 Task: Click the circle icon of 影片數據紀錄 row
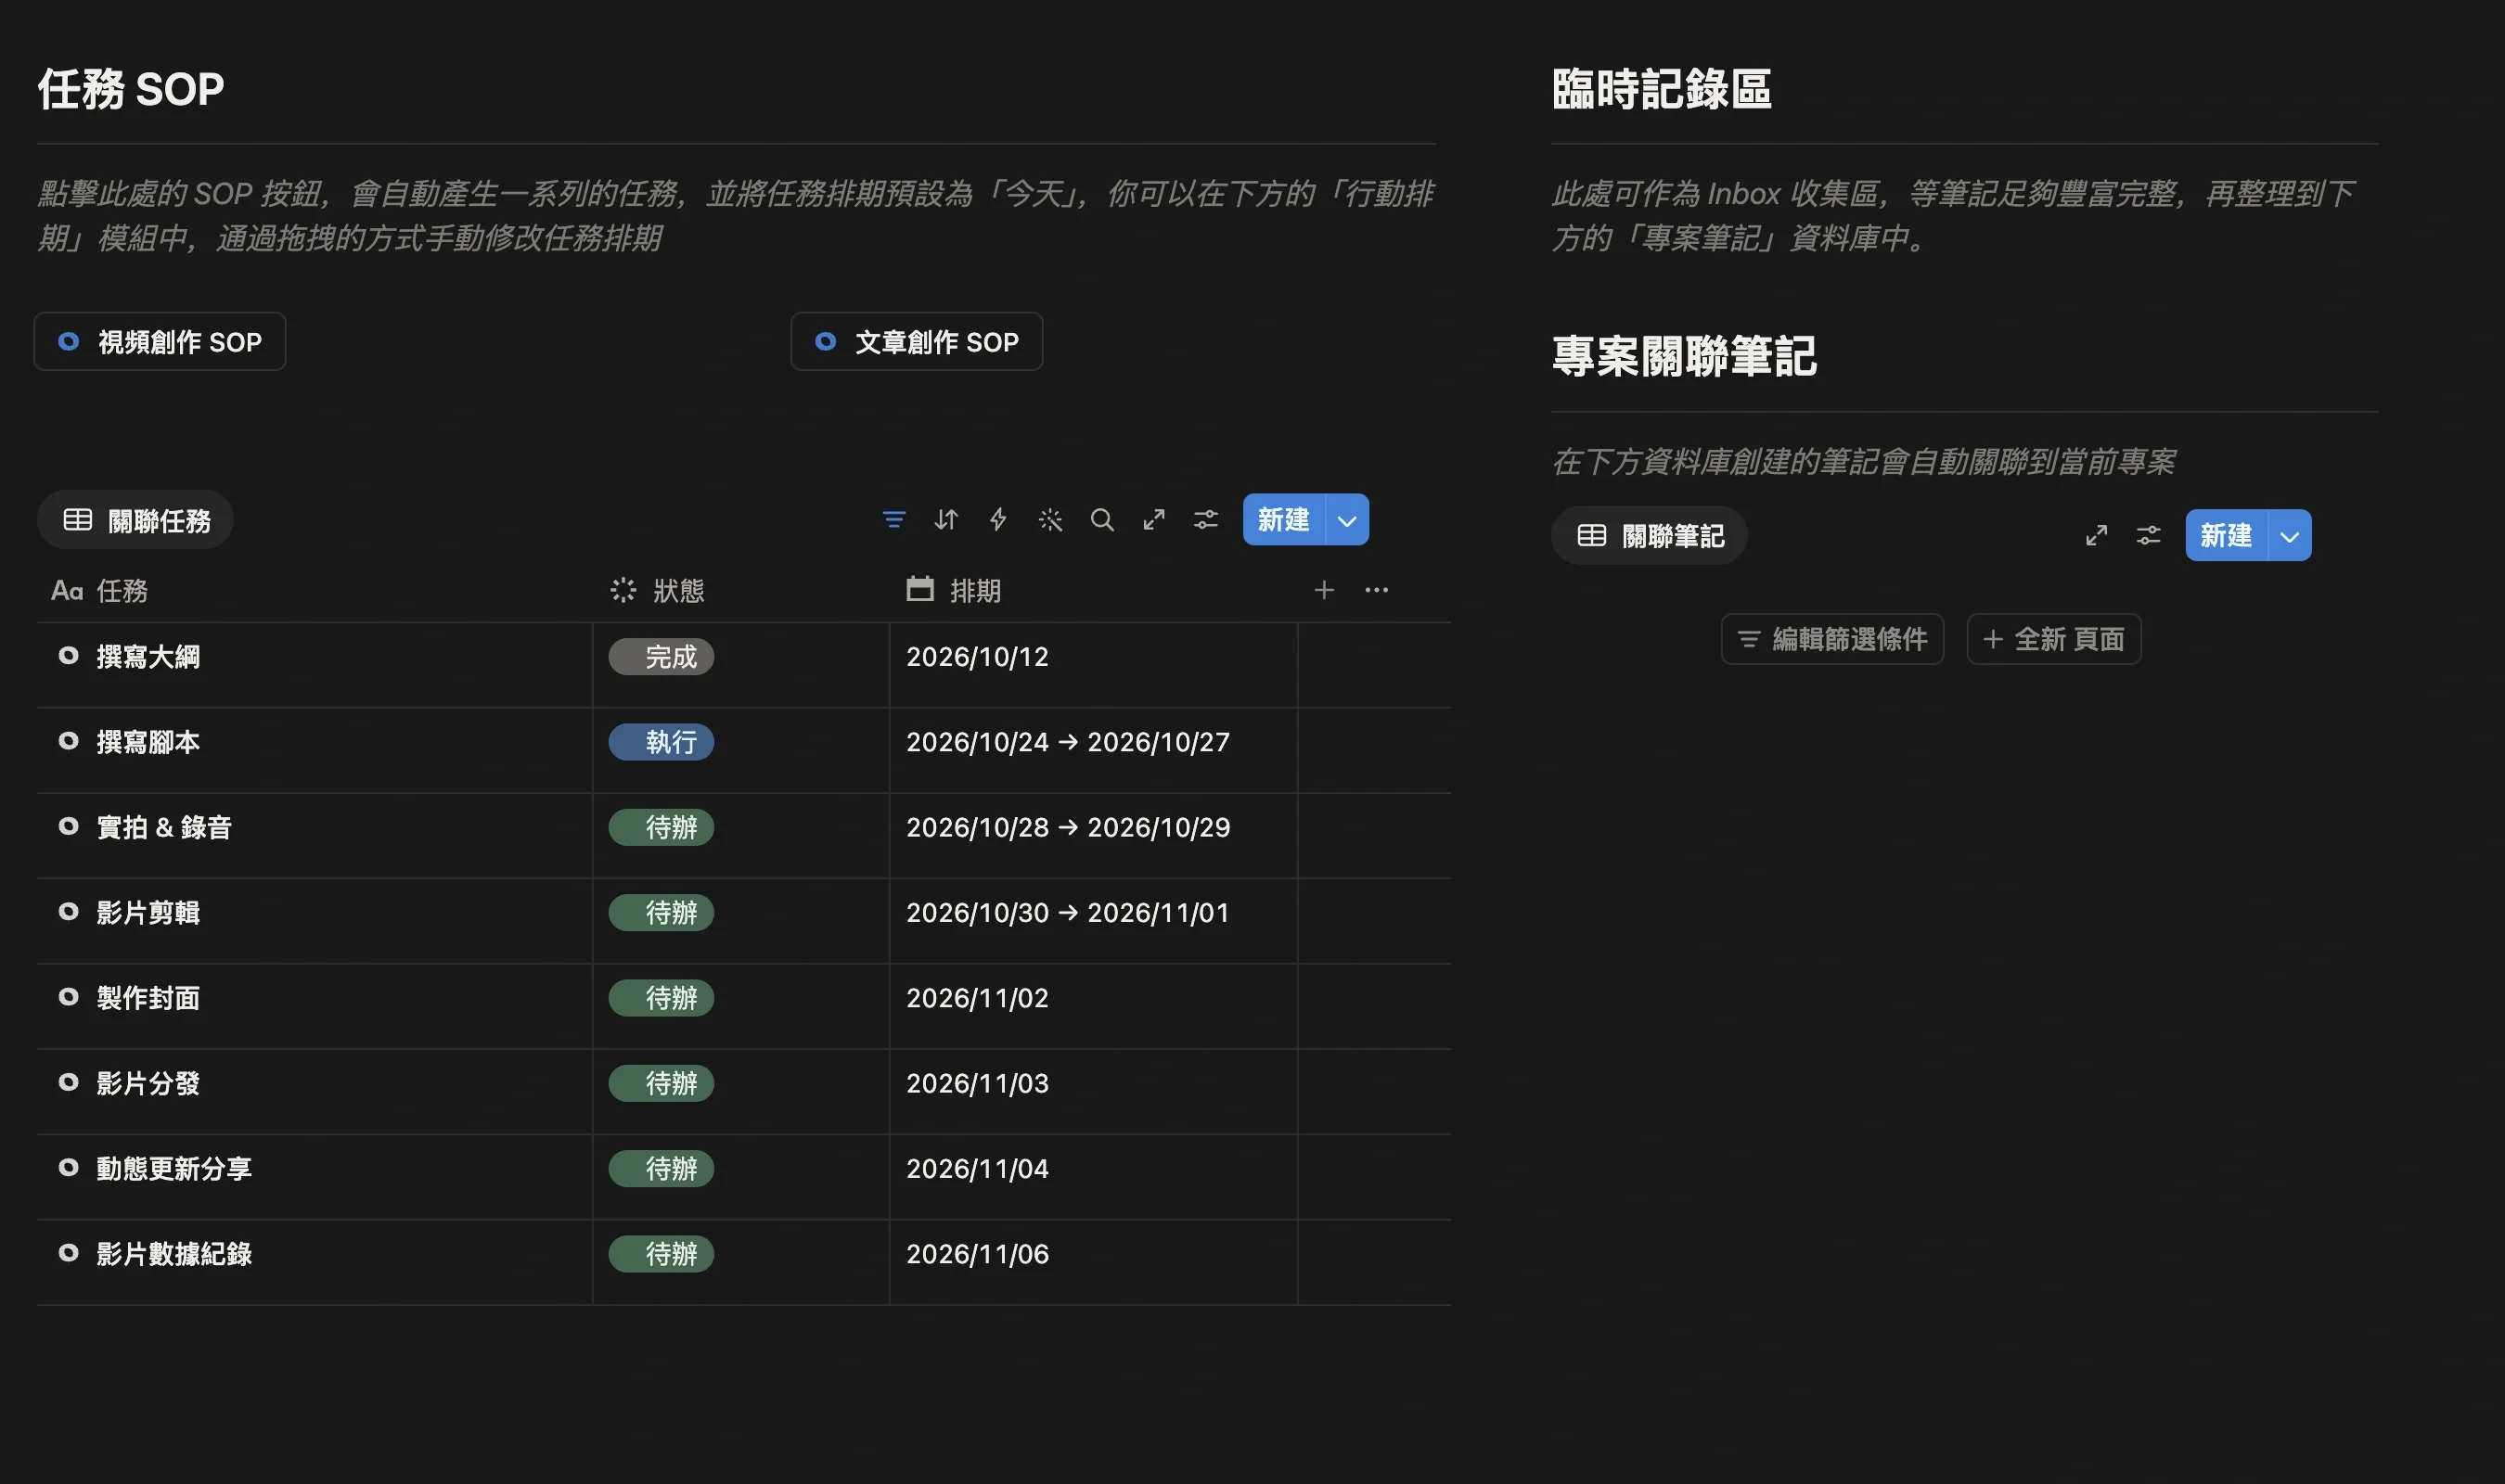pos(68,1253)
